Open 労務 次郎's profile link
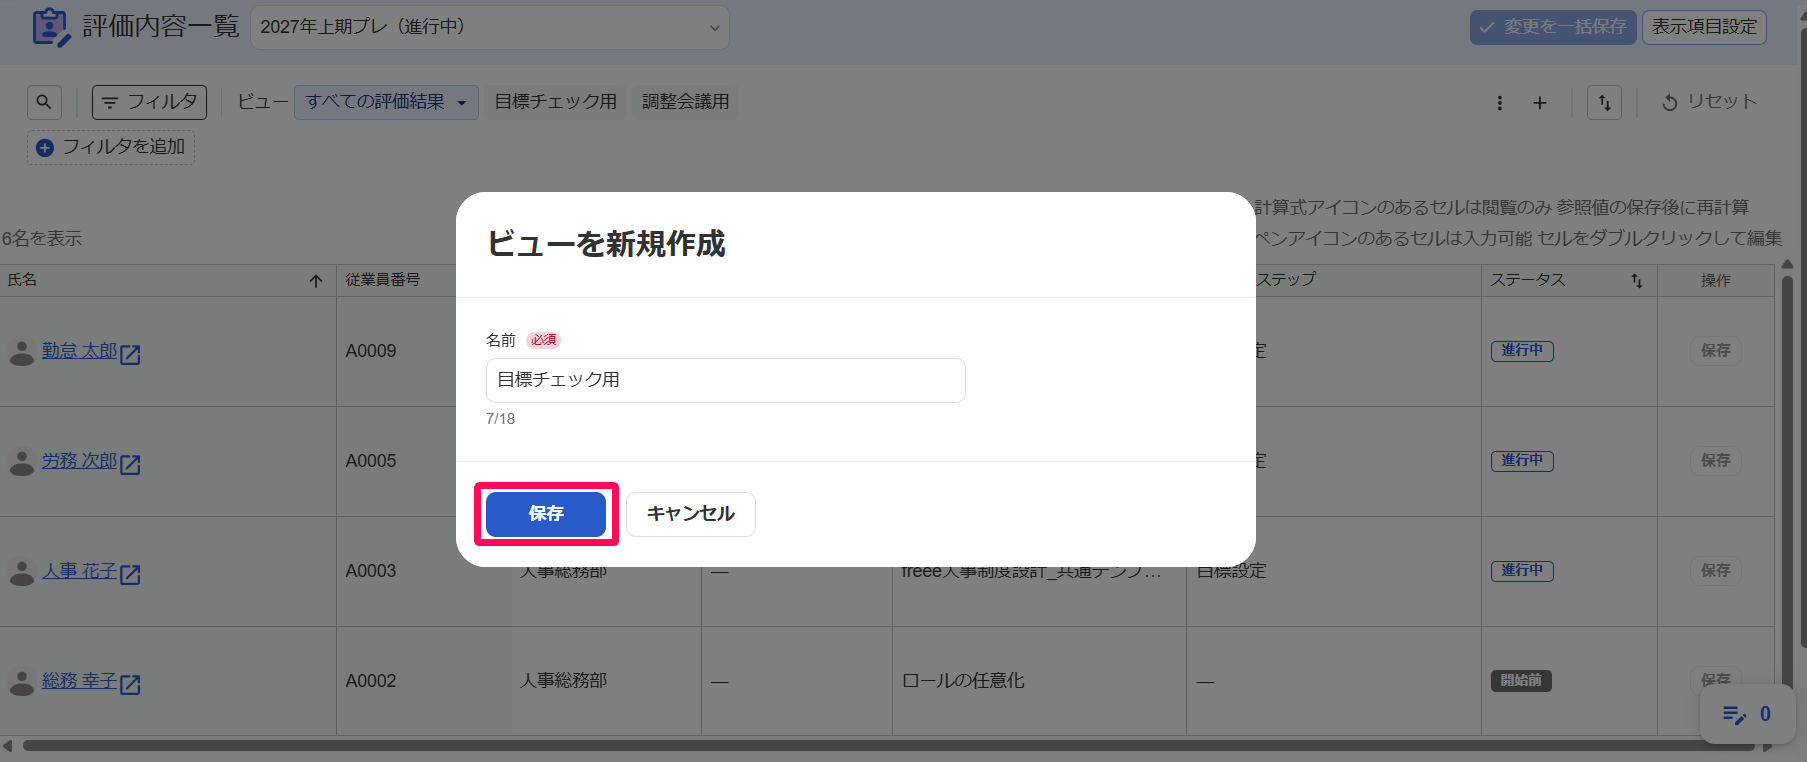Viewport: 1807px width, 762px height. 80,461
